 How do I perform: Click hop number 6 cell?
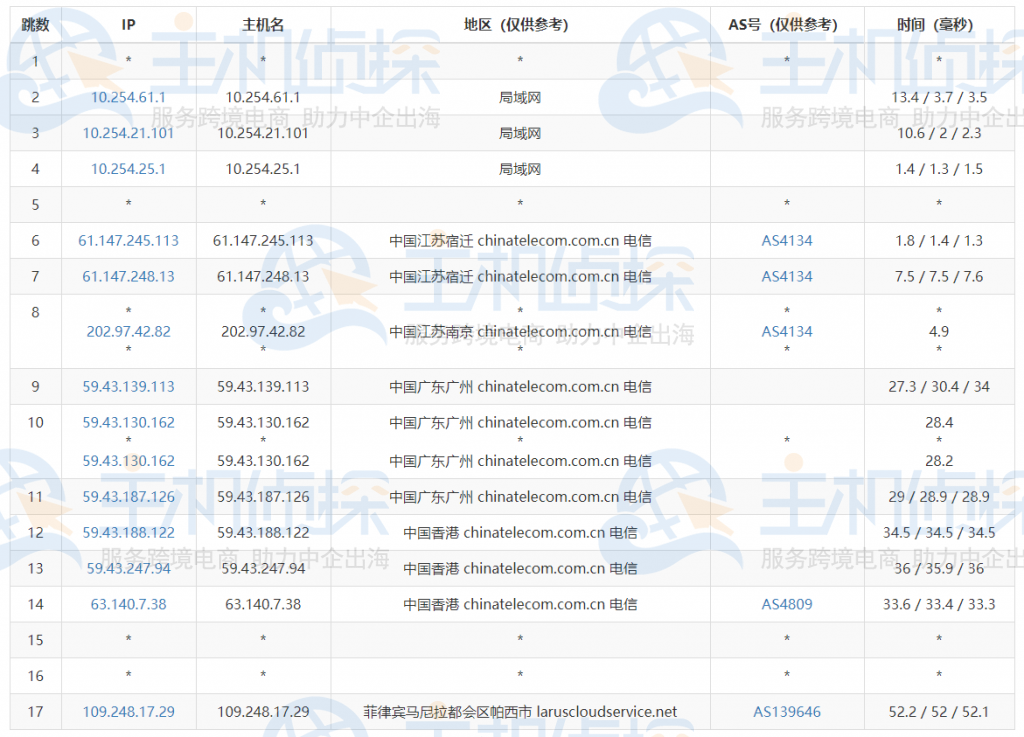click(x=35, y=241)
